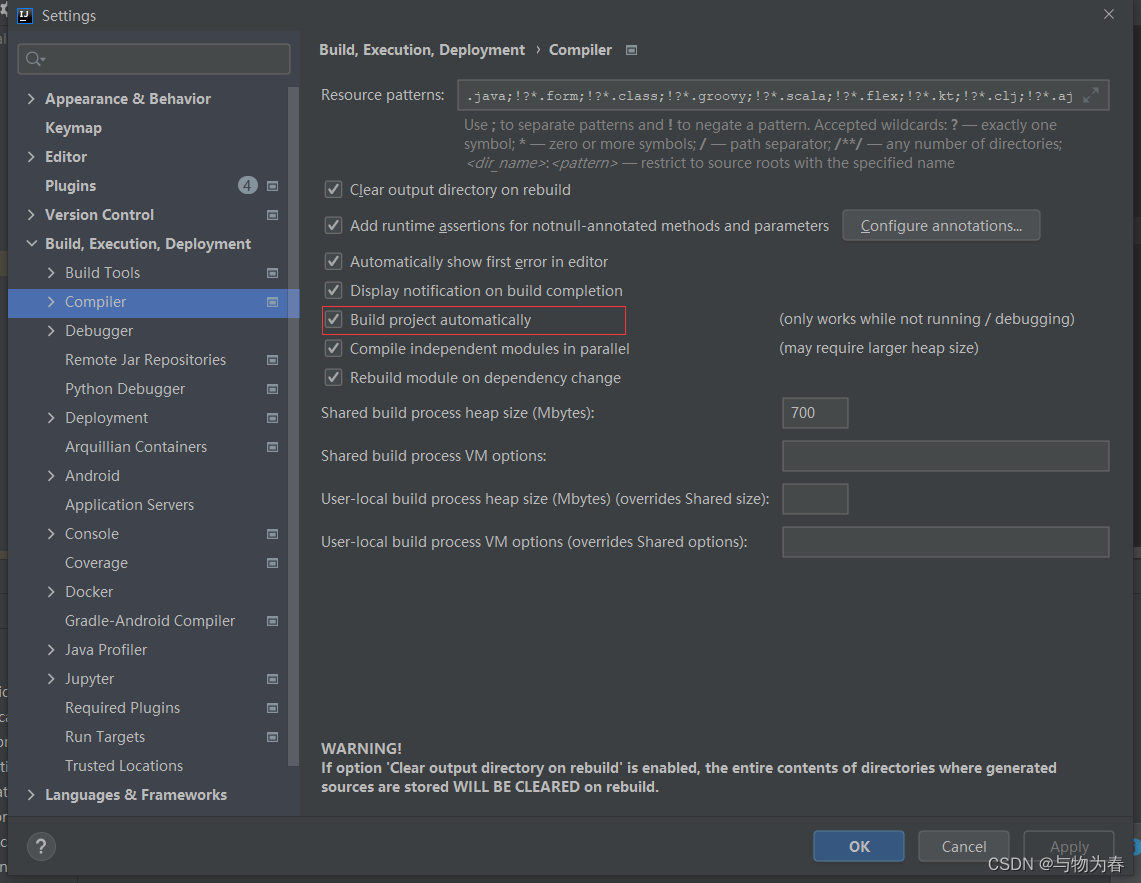Open Build, Execution, Deployment via breadcrumb
This screenshot has height=883, width=1141.
[421, 48]
